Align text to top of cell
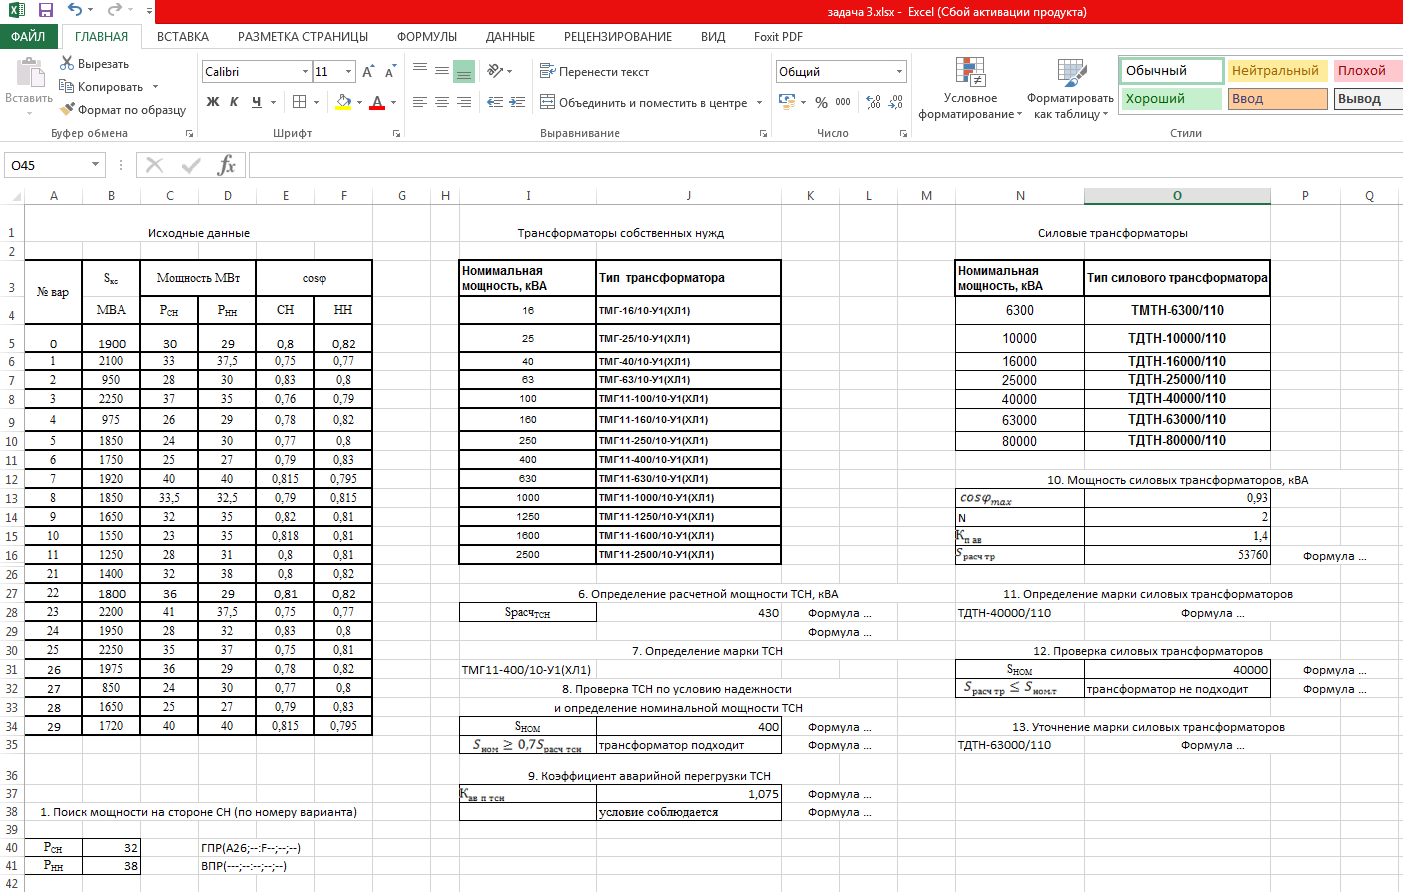1403x892 pixels. click(420, 71)
